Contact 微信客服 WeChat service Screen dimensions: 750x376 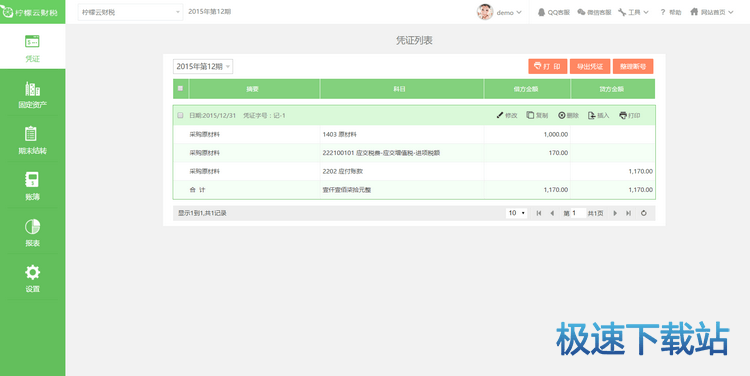(x=594, y=12)
